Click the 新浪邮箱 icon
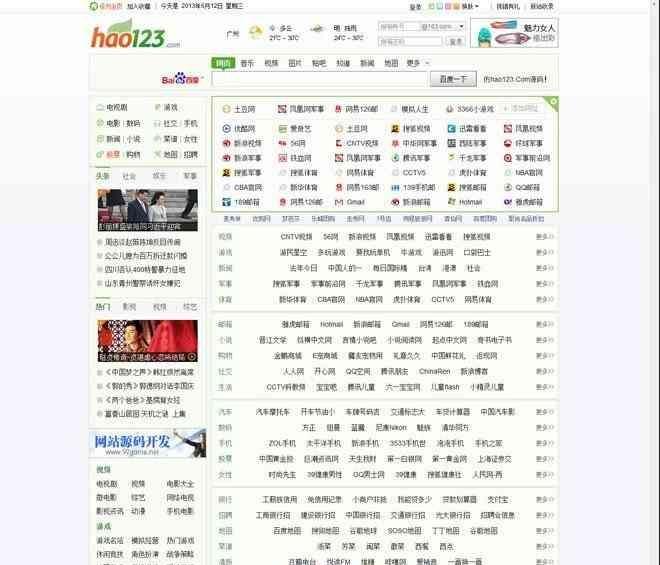This screenshot has width=660, height=565. (395, 202)
